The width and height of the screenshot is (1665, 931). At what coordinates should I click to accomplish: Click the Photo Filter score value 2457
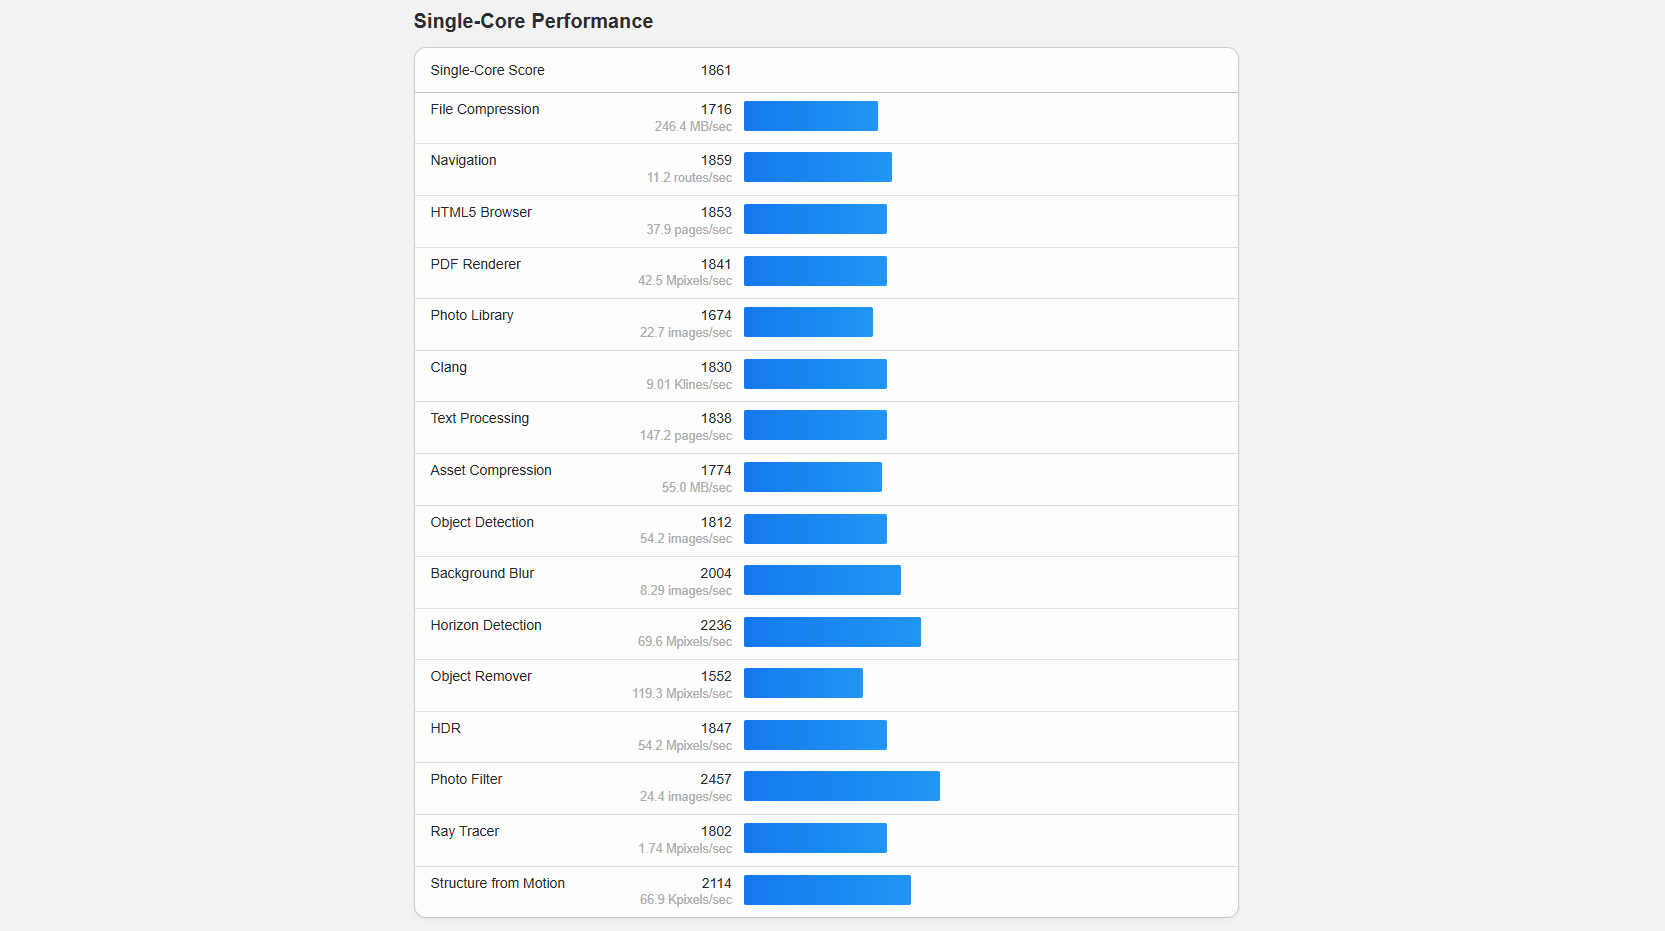click(x=715, y=779)
